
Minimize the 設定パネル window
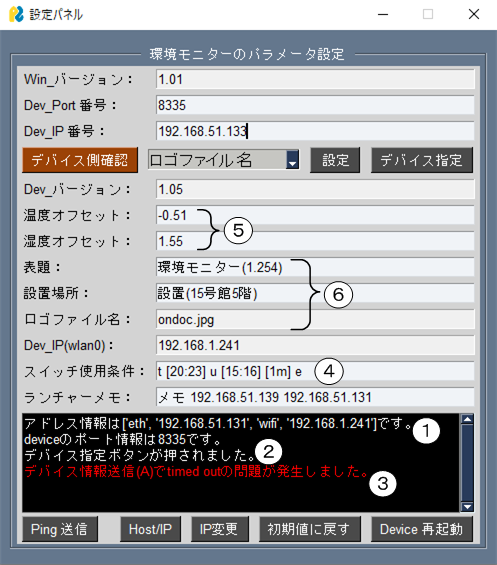[x=383, y=14]
